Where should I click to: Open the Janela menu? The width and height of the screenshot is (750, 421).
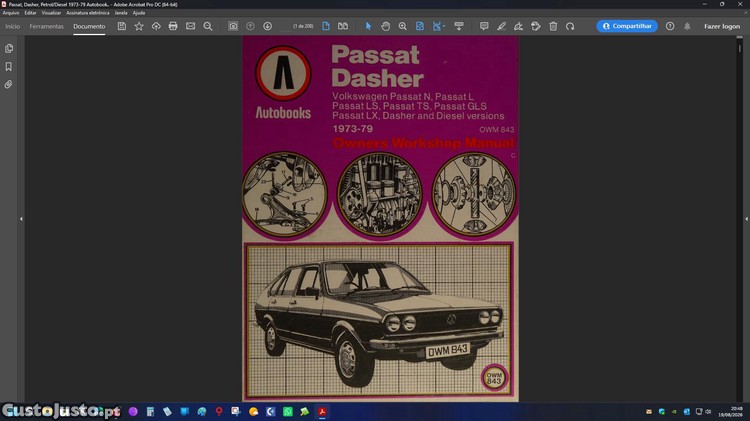click(121, 13)
